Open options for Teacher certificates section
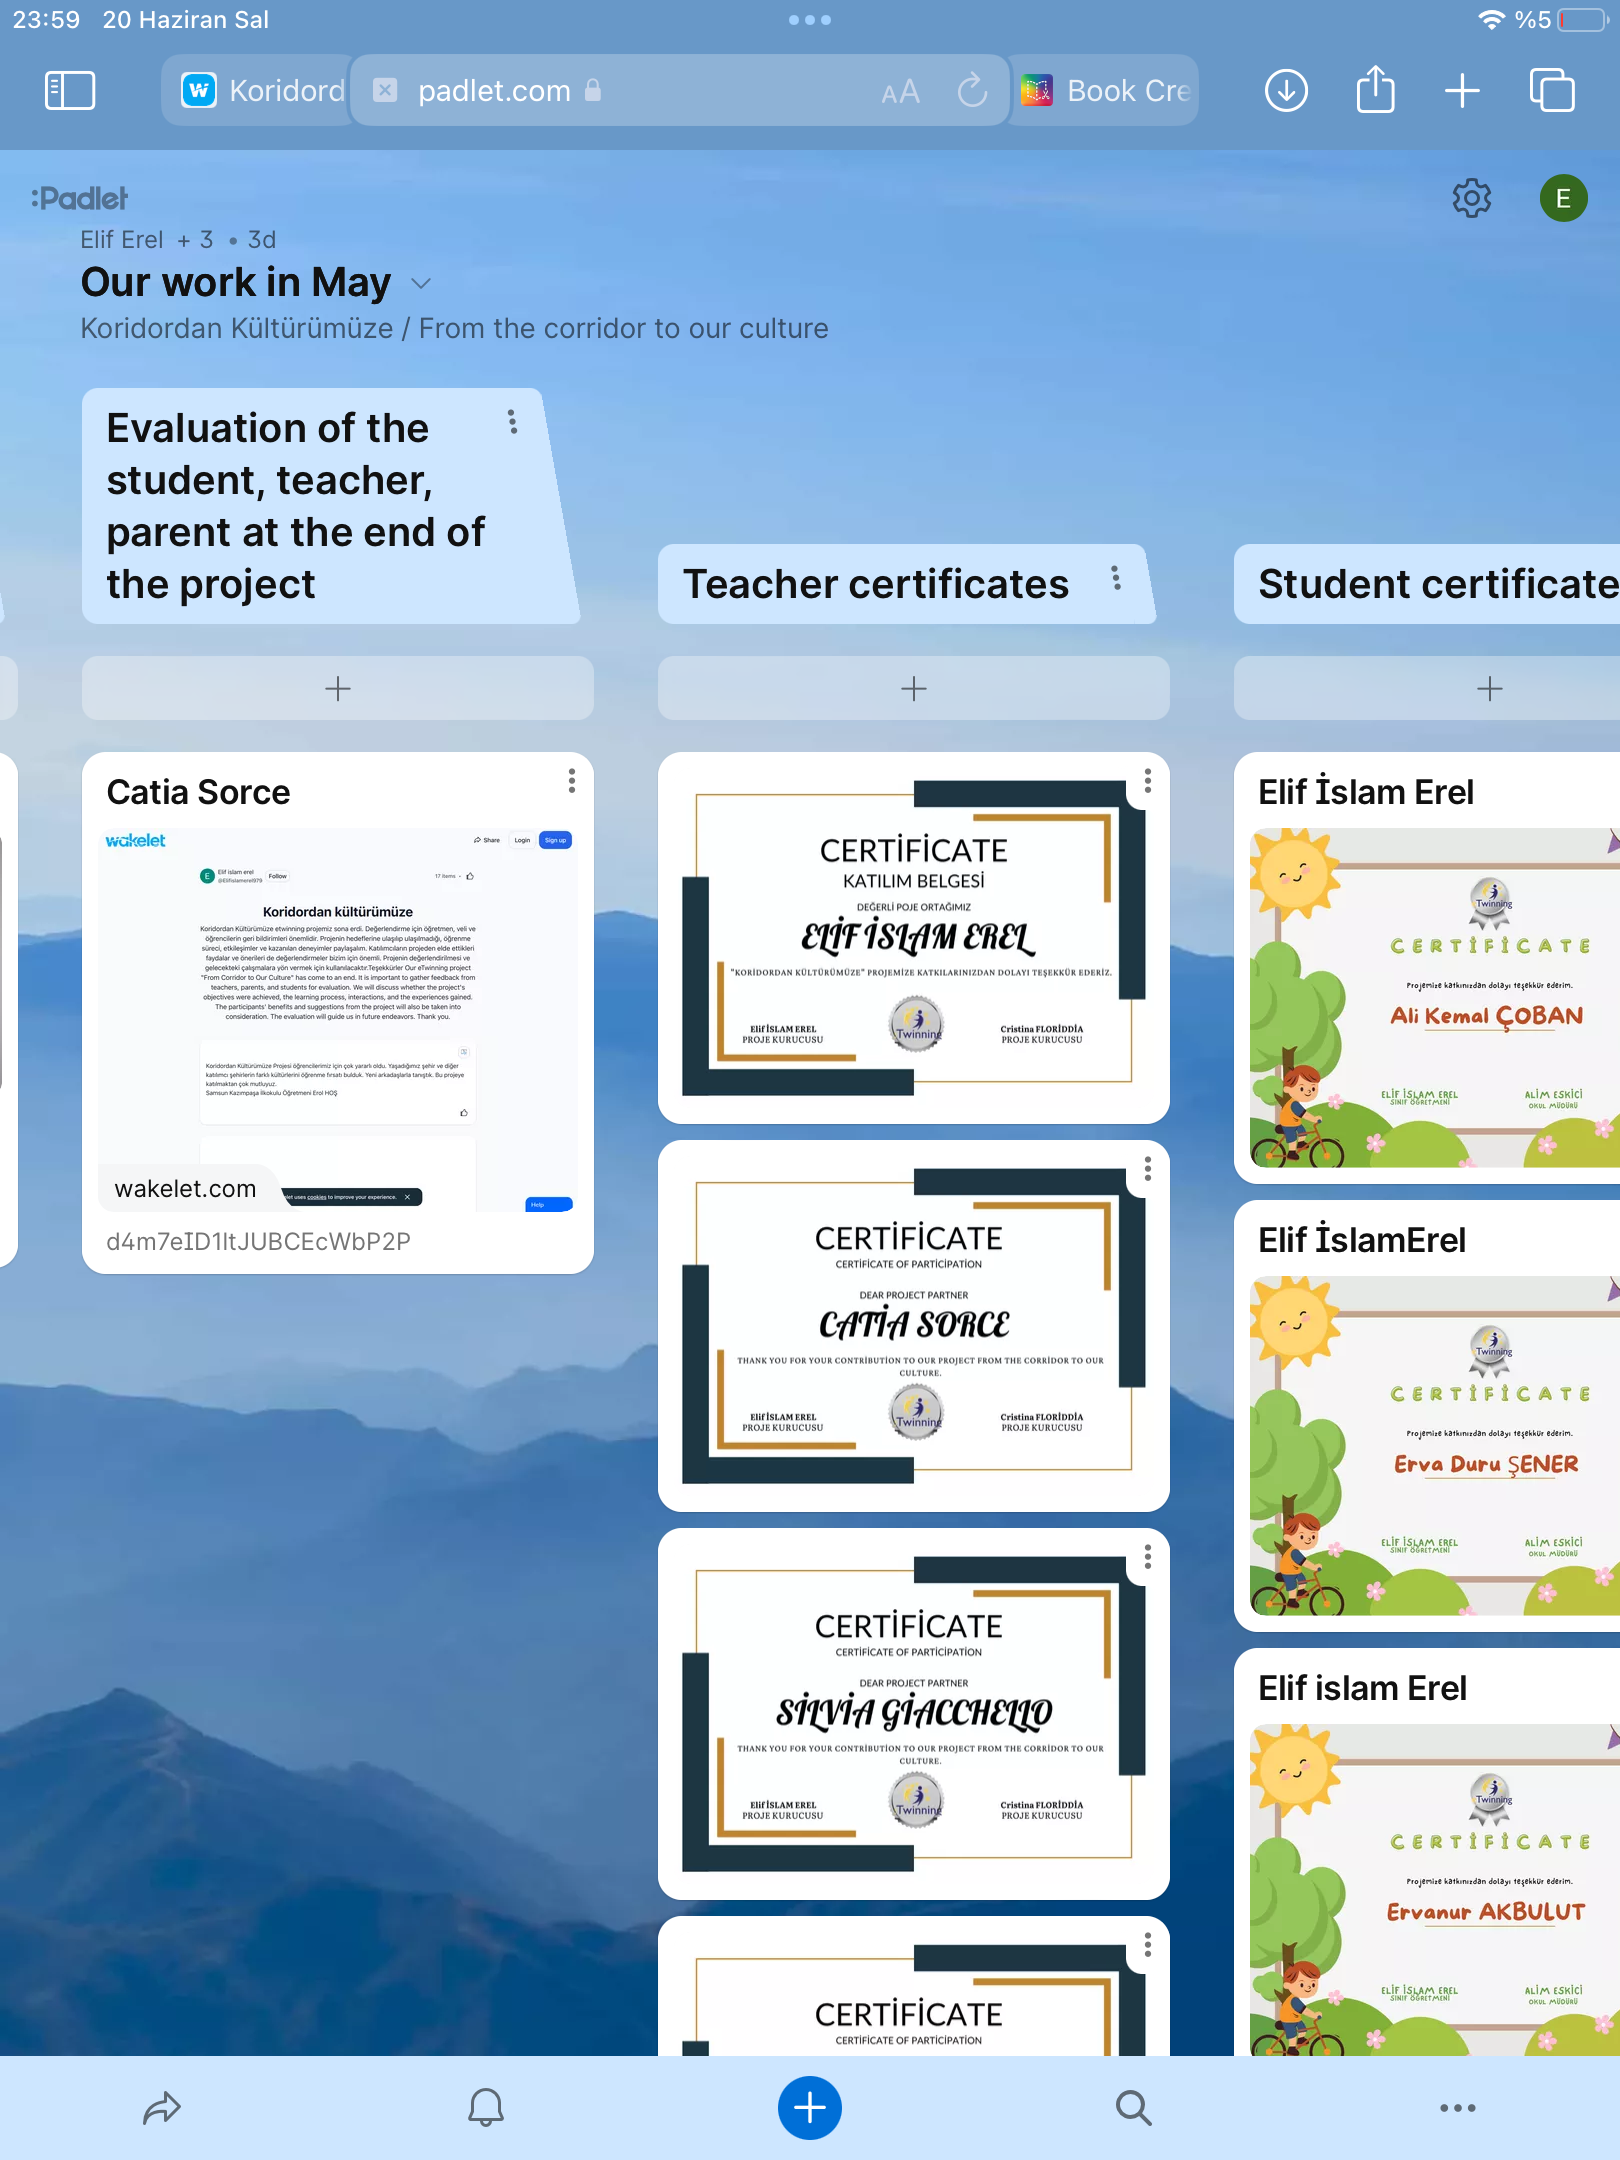 [1116, 578]
